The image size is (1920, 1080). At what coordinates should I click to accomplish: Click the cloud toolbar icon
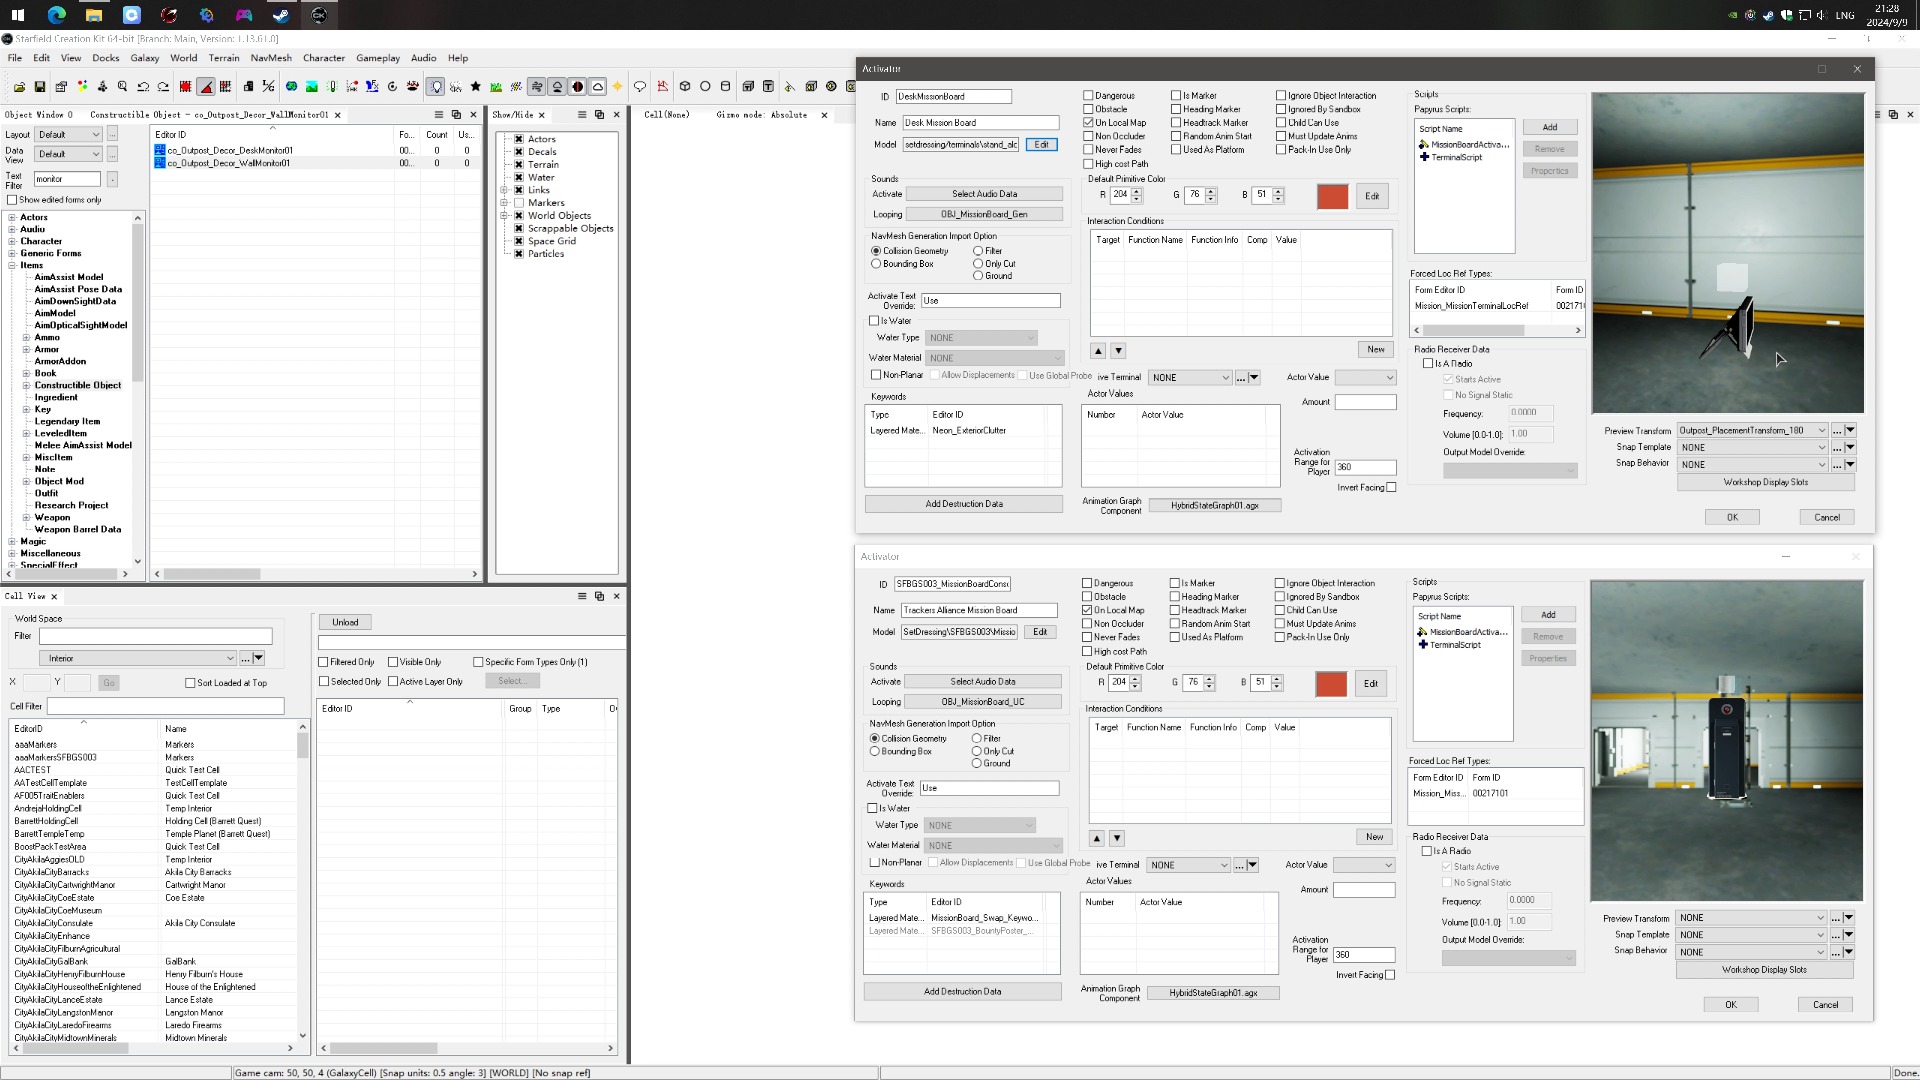coord(598,87)
